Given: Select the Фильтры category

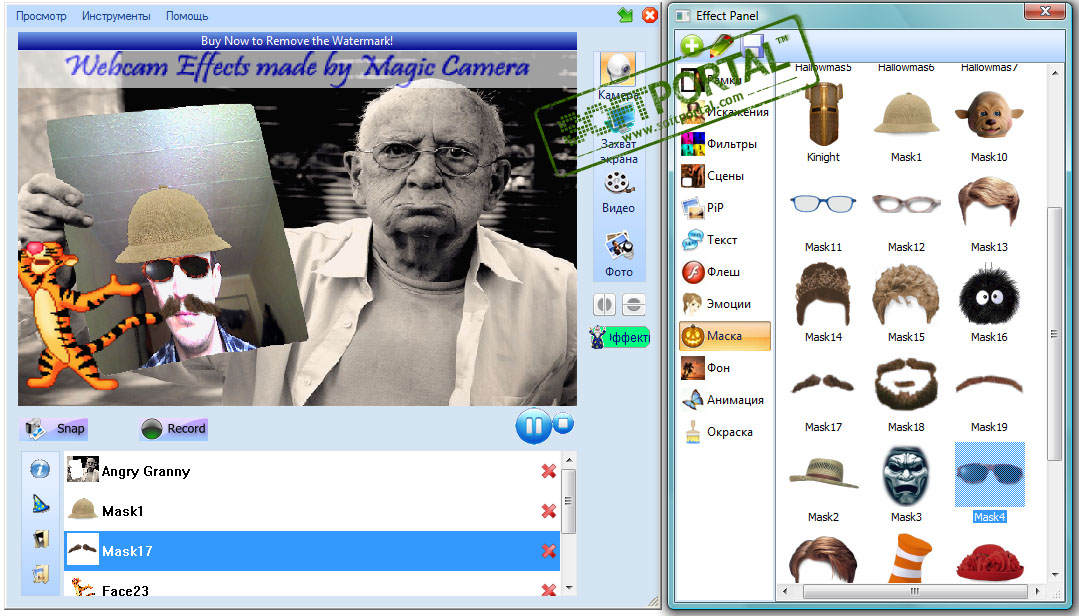Looking at the screenshot, I should 725,144.
